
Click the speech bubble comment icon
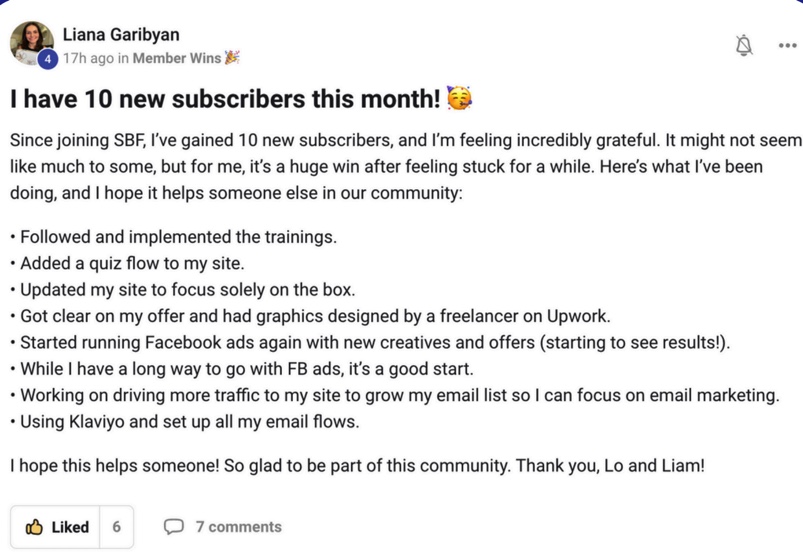[174, 527]
